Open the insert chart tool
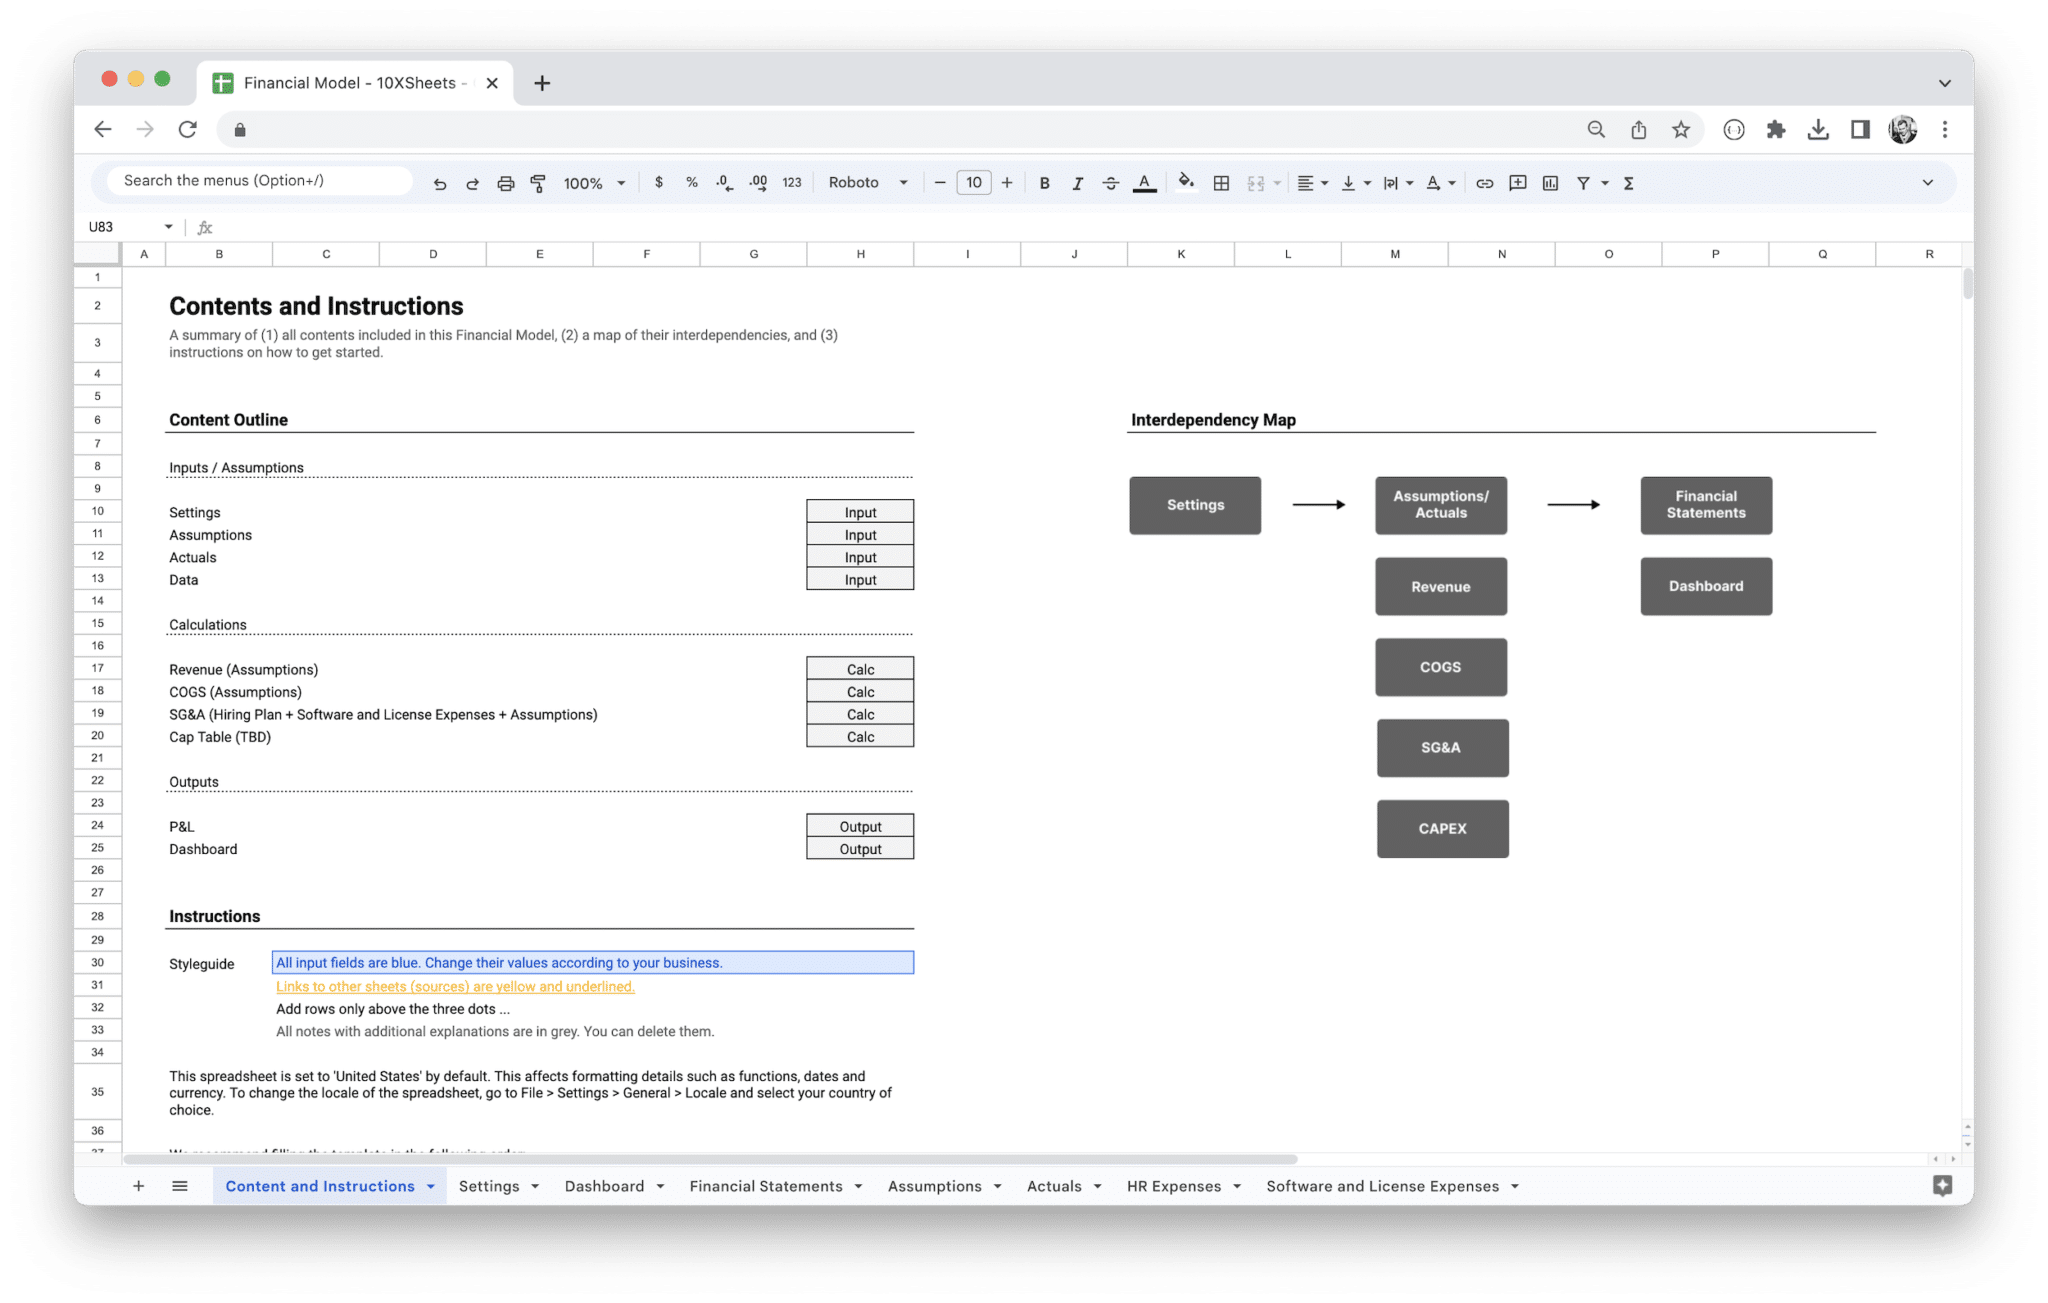This screenshot has width=2048, height=1303. pos(1551,182)
